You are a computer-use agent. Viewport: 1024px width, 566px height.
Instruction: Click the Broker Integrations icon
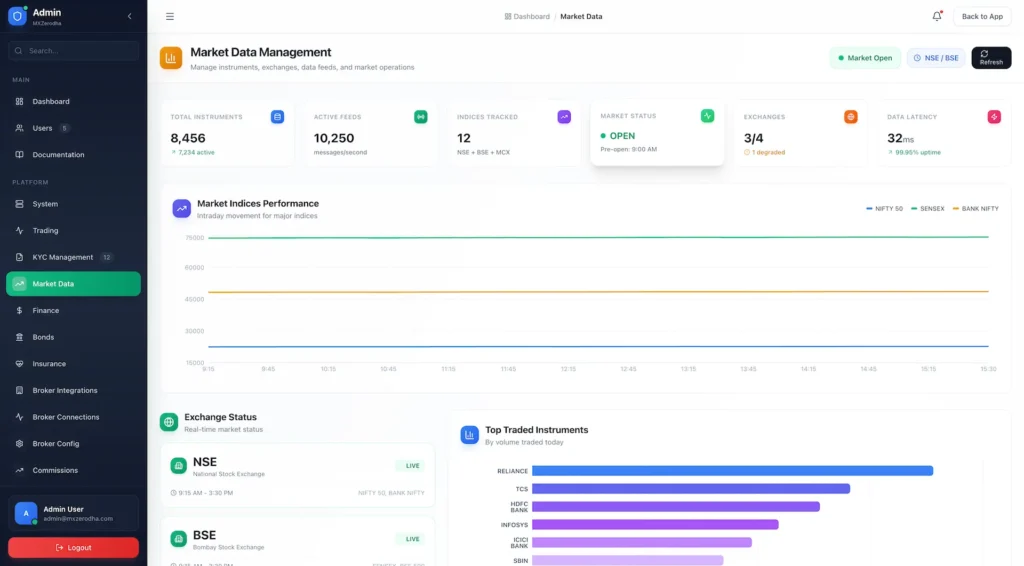pyautogui.click(x=19, y=390)
